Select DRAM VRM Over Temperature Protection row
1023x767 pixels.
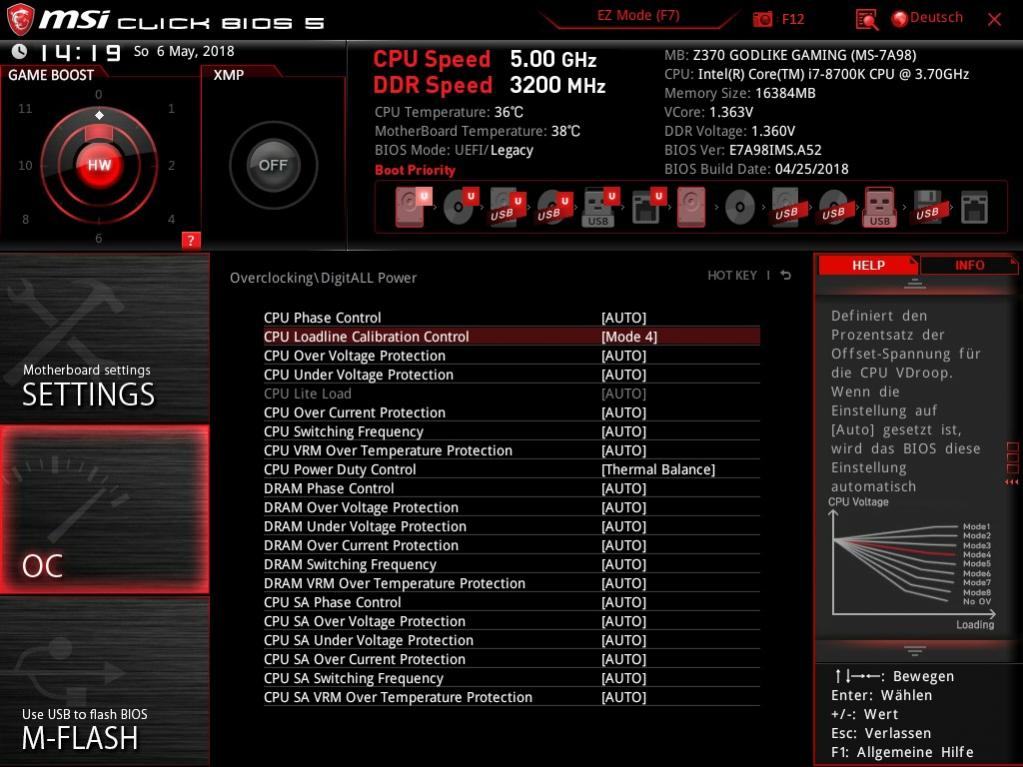pyautogui.click(x=512, y=583)
